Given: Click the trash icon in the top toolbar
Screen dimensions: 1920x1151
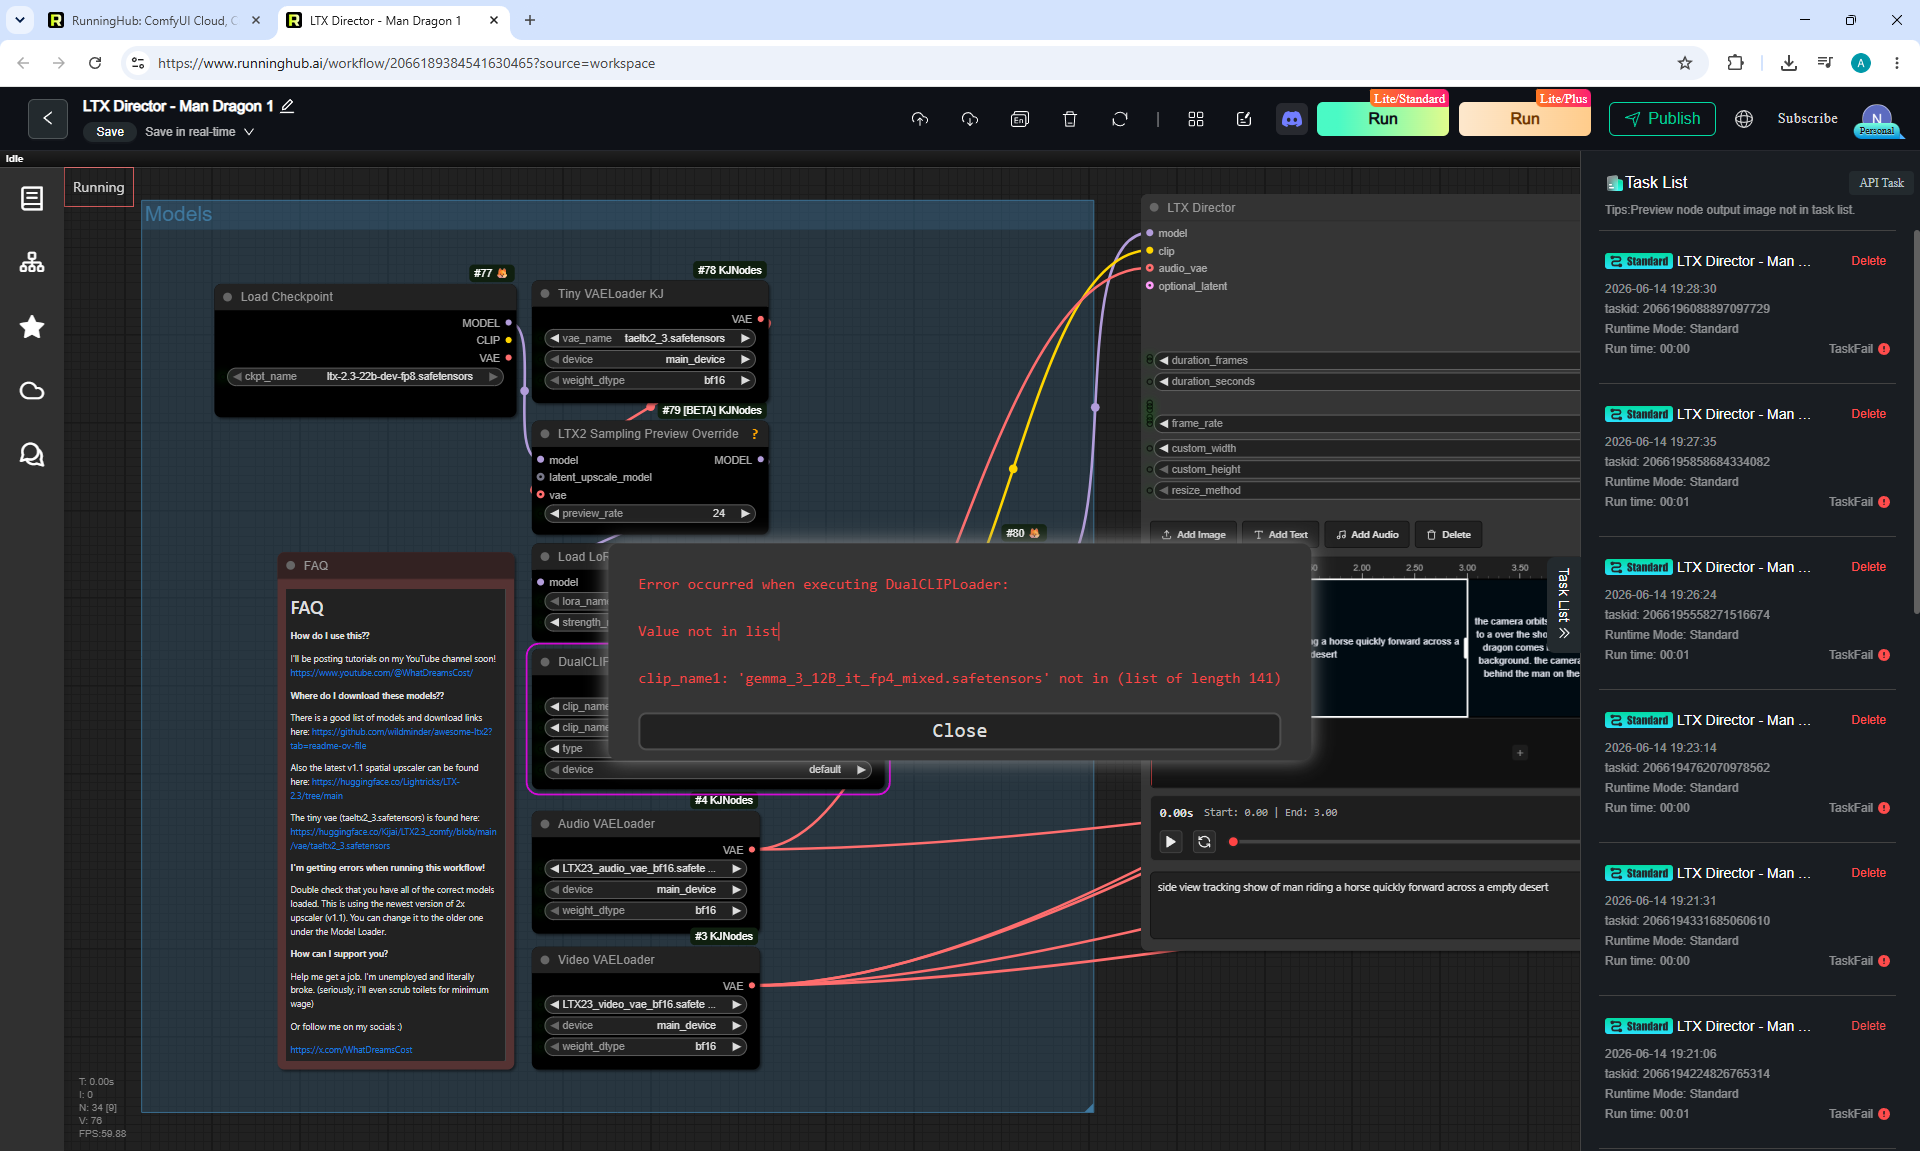Looking at the screenshot, I should click(x=1070, y=119).
